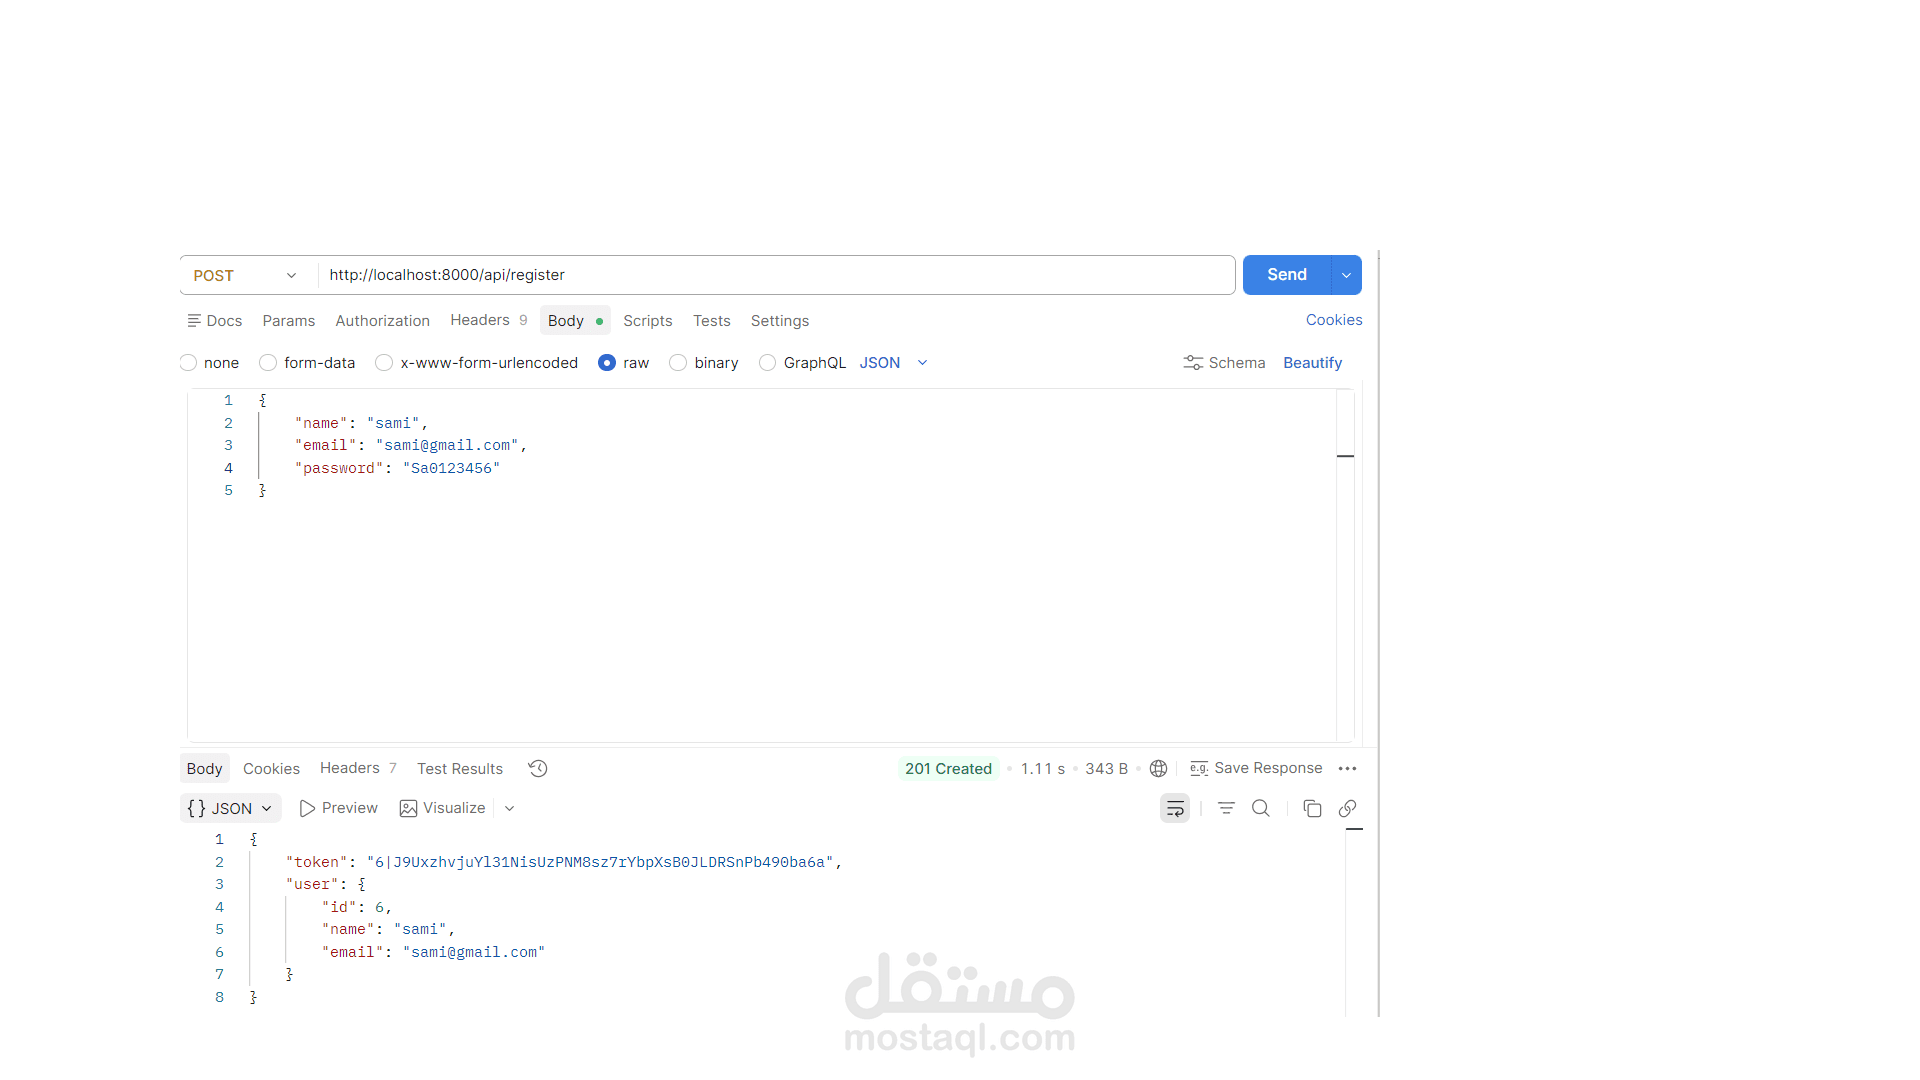Toggle line wrapping in the response viewer
The image size is (1920, 1080).
pyautogui.click(x=1175, y=808)
